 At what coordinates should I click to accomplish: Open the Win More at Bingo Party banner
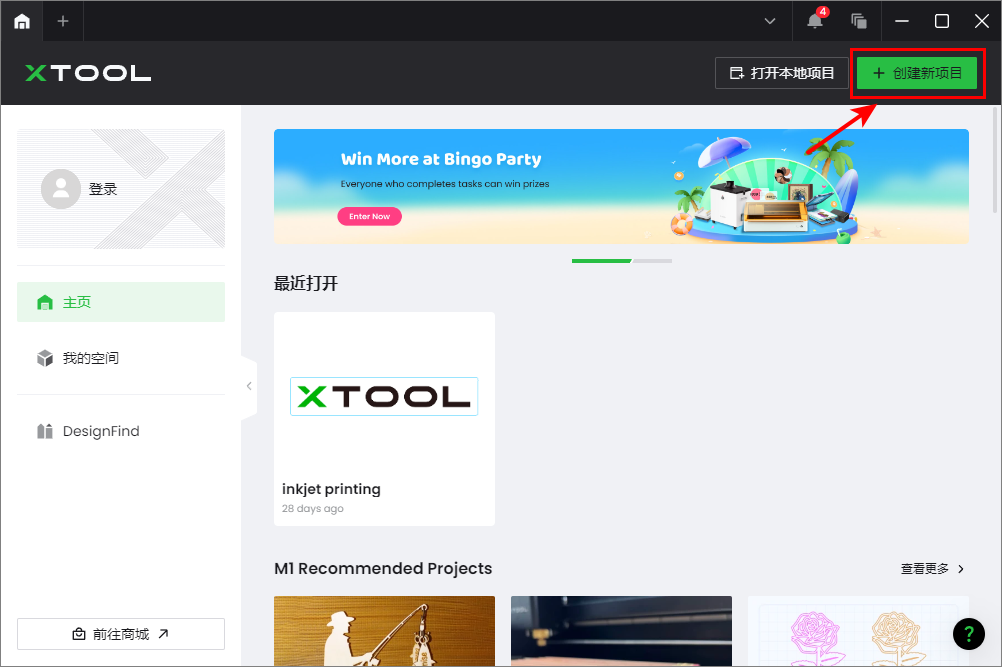(621, 186)
